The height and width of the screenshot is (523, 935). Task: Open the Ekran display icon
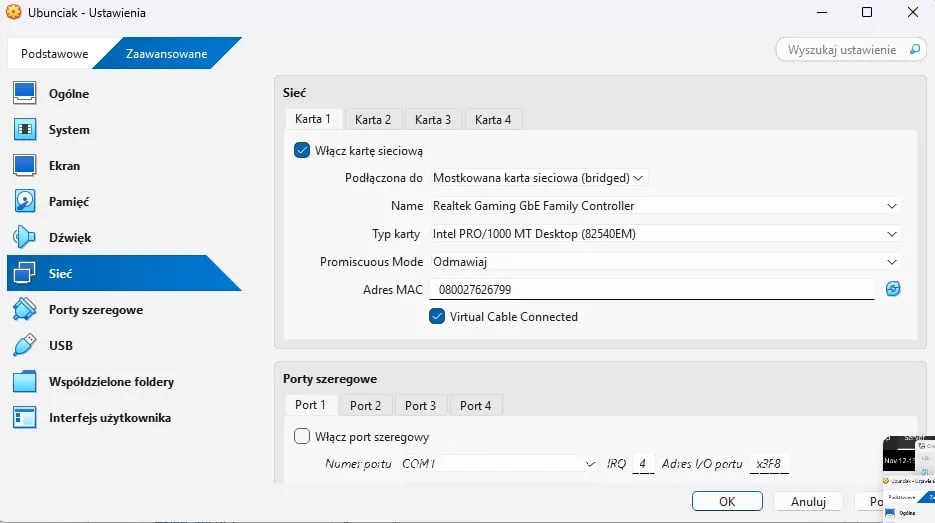(x=24, y=165)
